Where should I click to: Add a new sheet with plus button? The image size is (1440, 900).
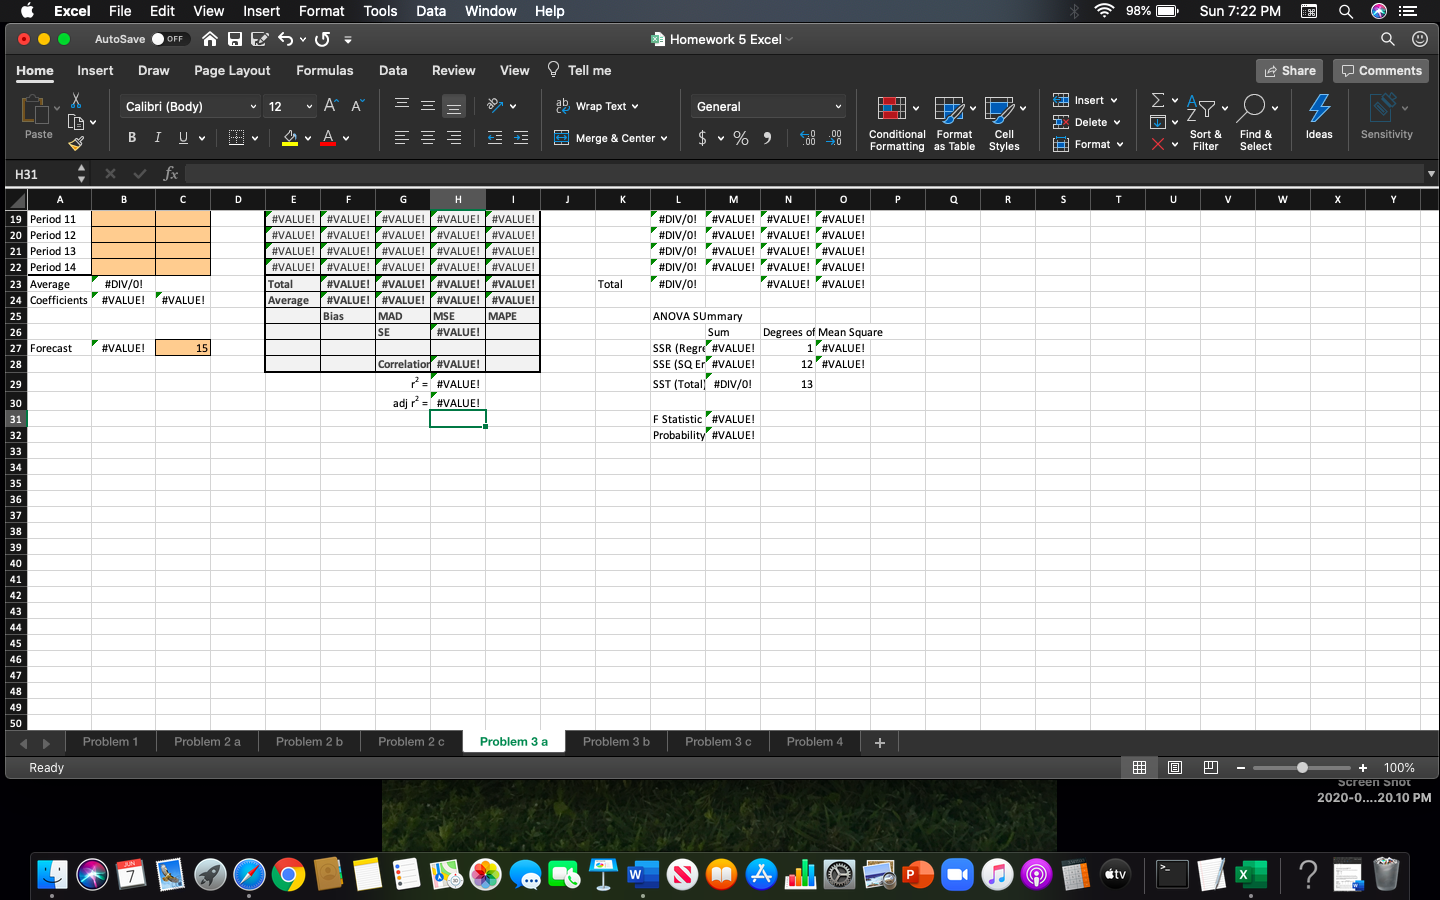(880, 742)
